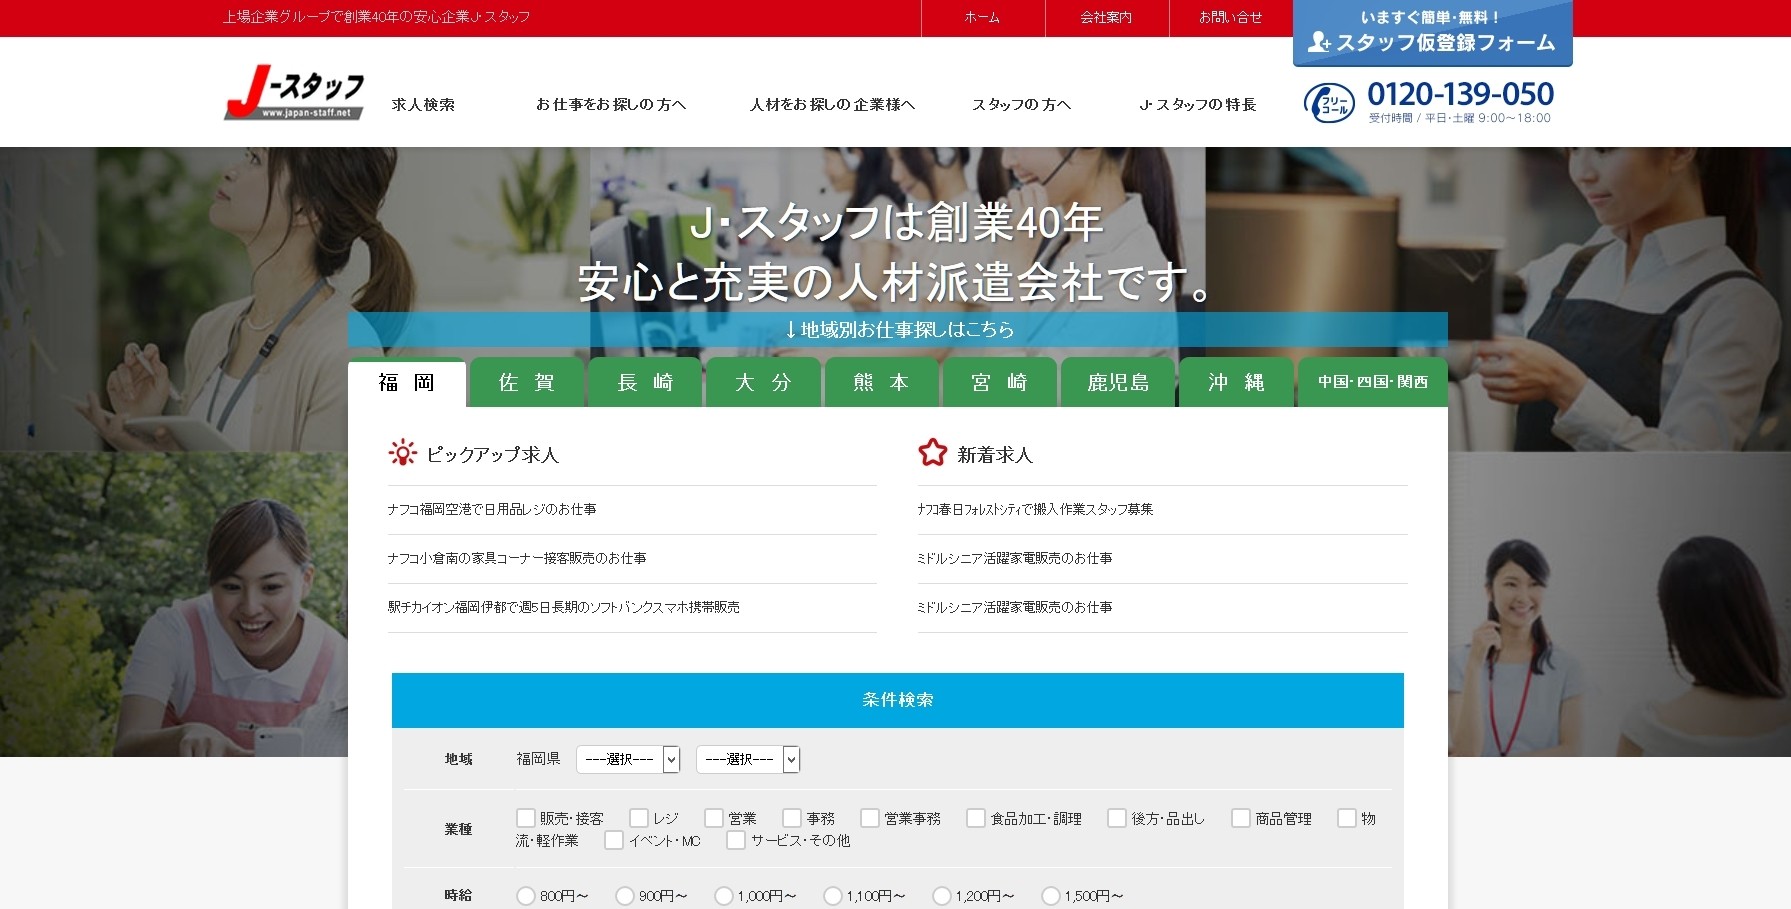
Task: Click the 求人検索 navigation link
Action: [x=423, y=104]
